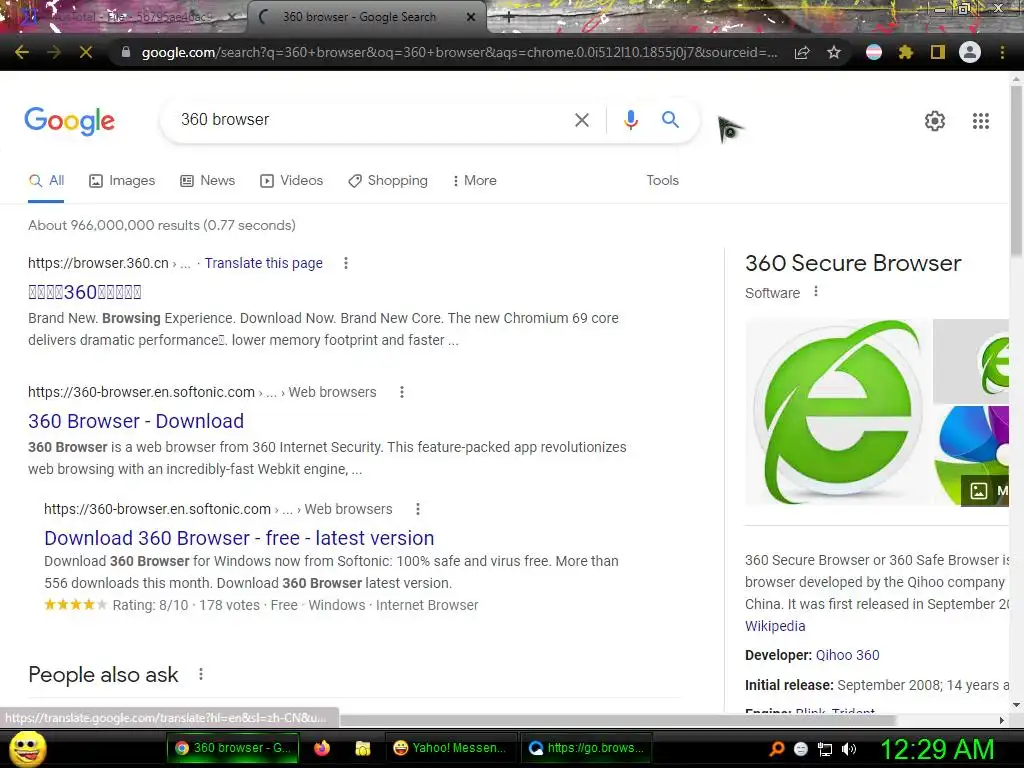Open the People also ask options dots
The height and width of the screenshot is (768, 1024).
coord(200,674)
